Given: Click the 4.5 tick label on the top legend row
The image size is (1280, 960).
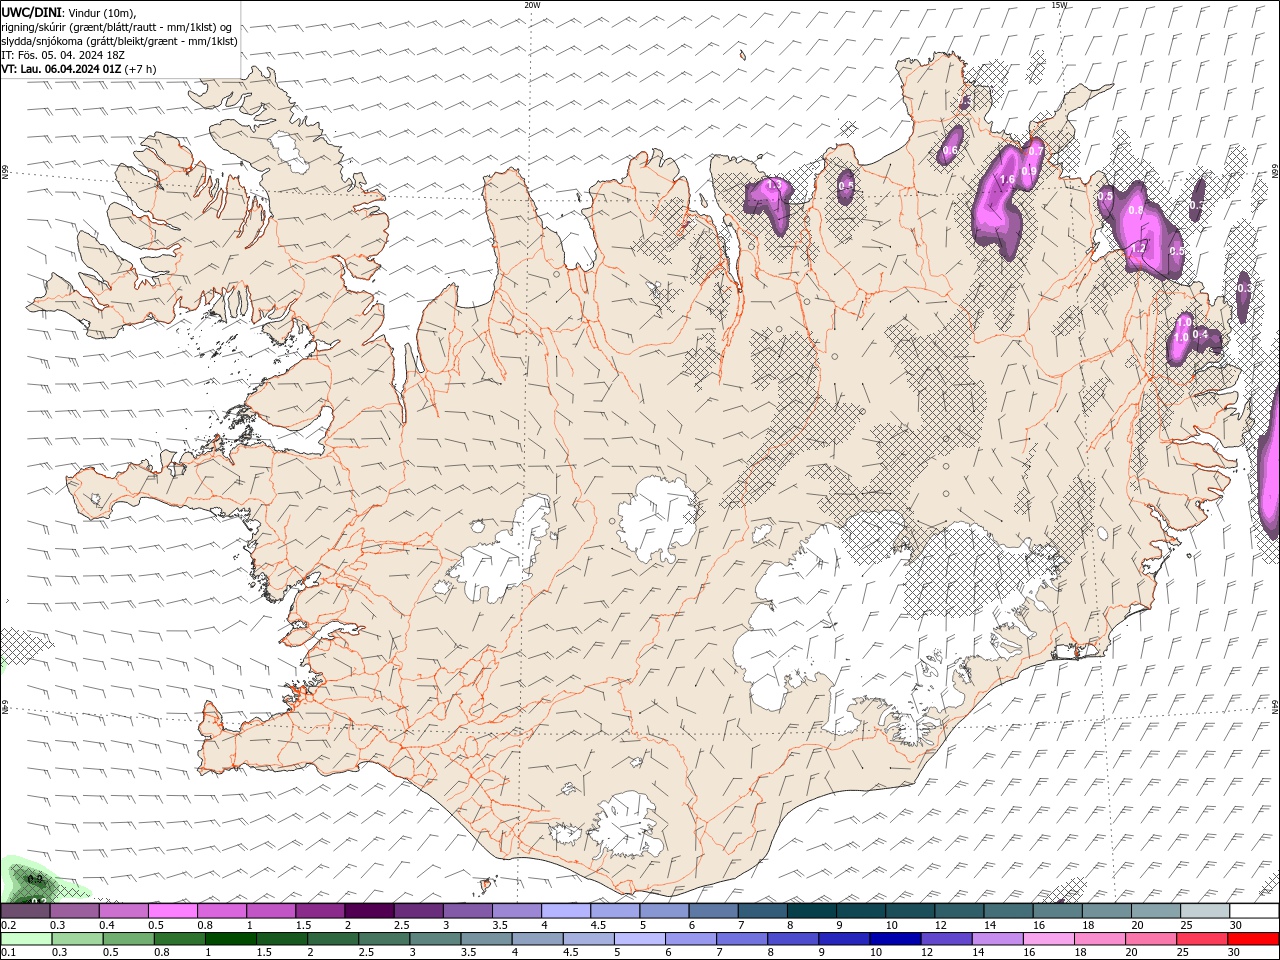Looking at the screenshot, I should click(597, 925).
